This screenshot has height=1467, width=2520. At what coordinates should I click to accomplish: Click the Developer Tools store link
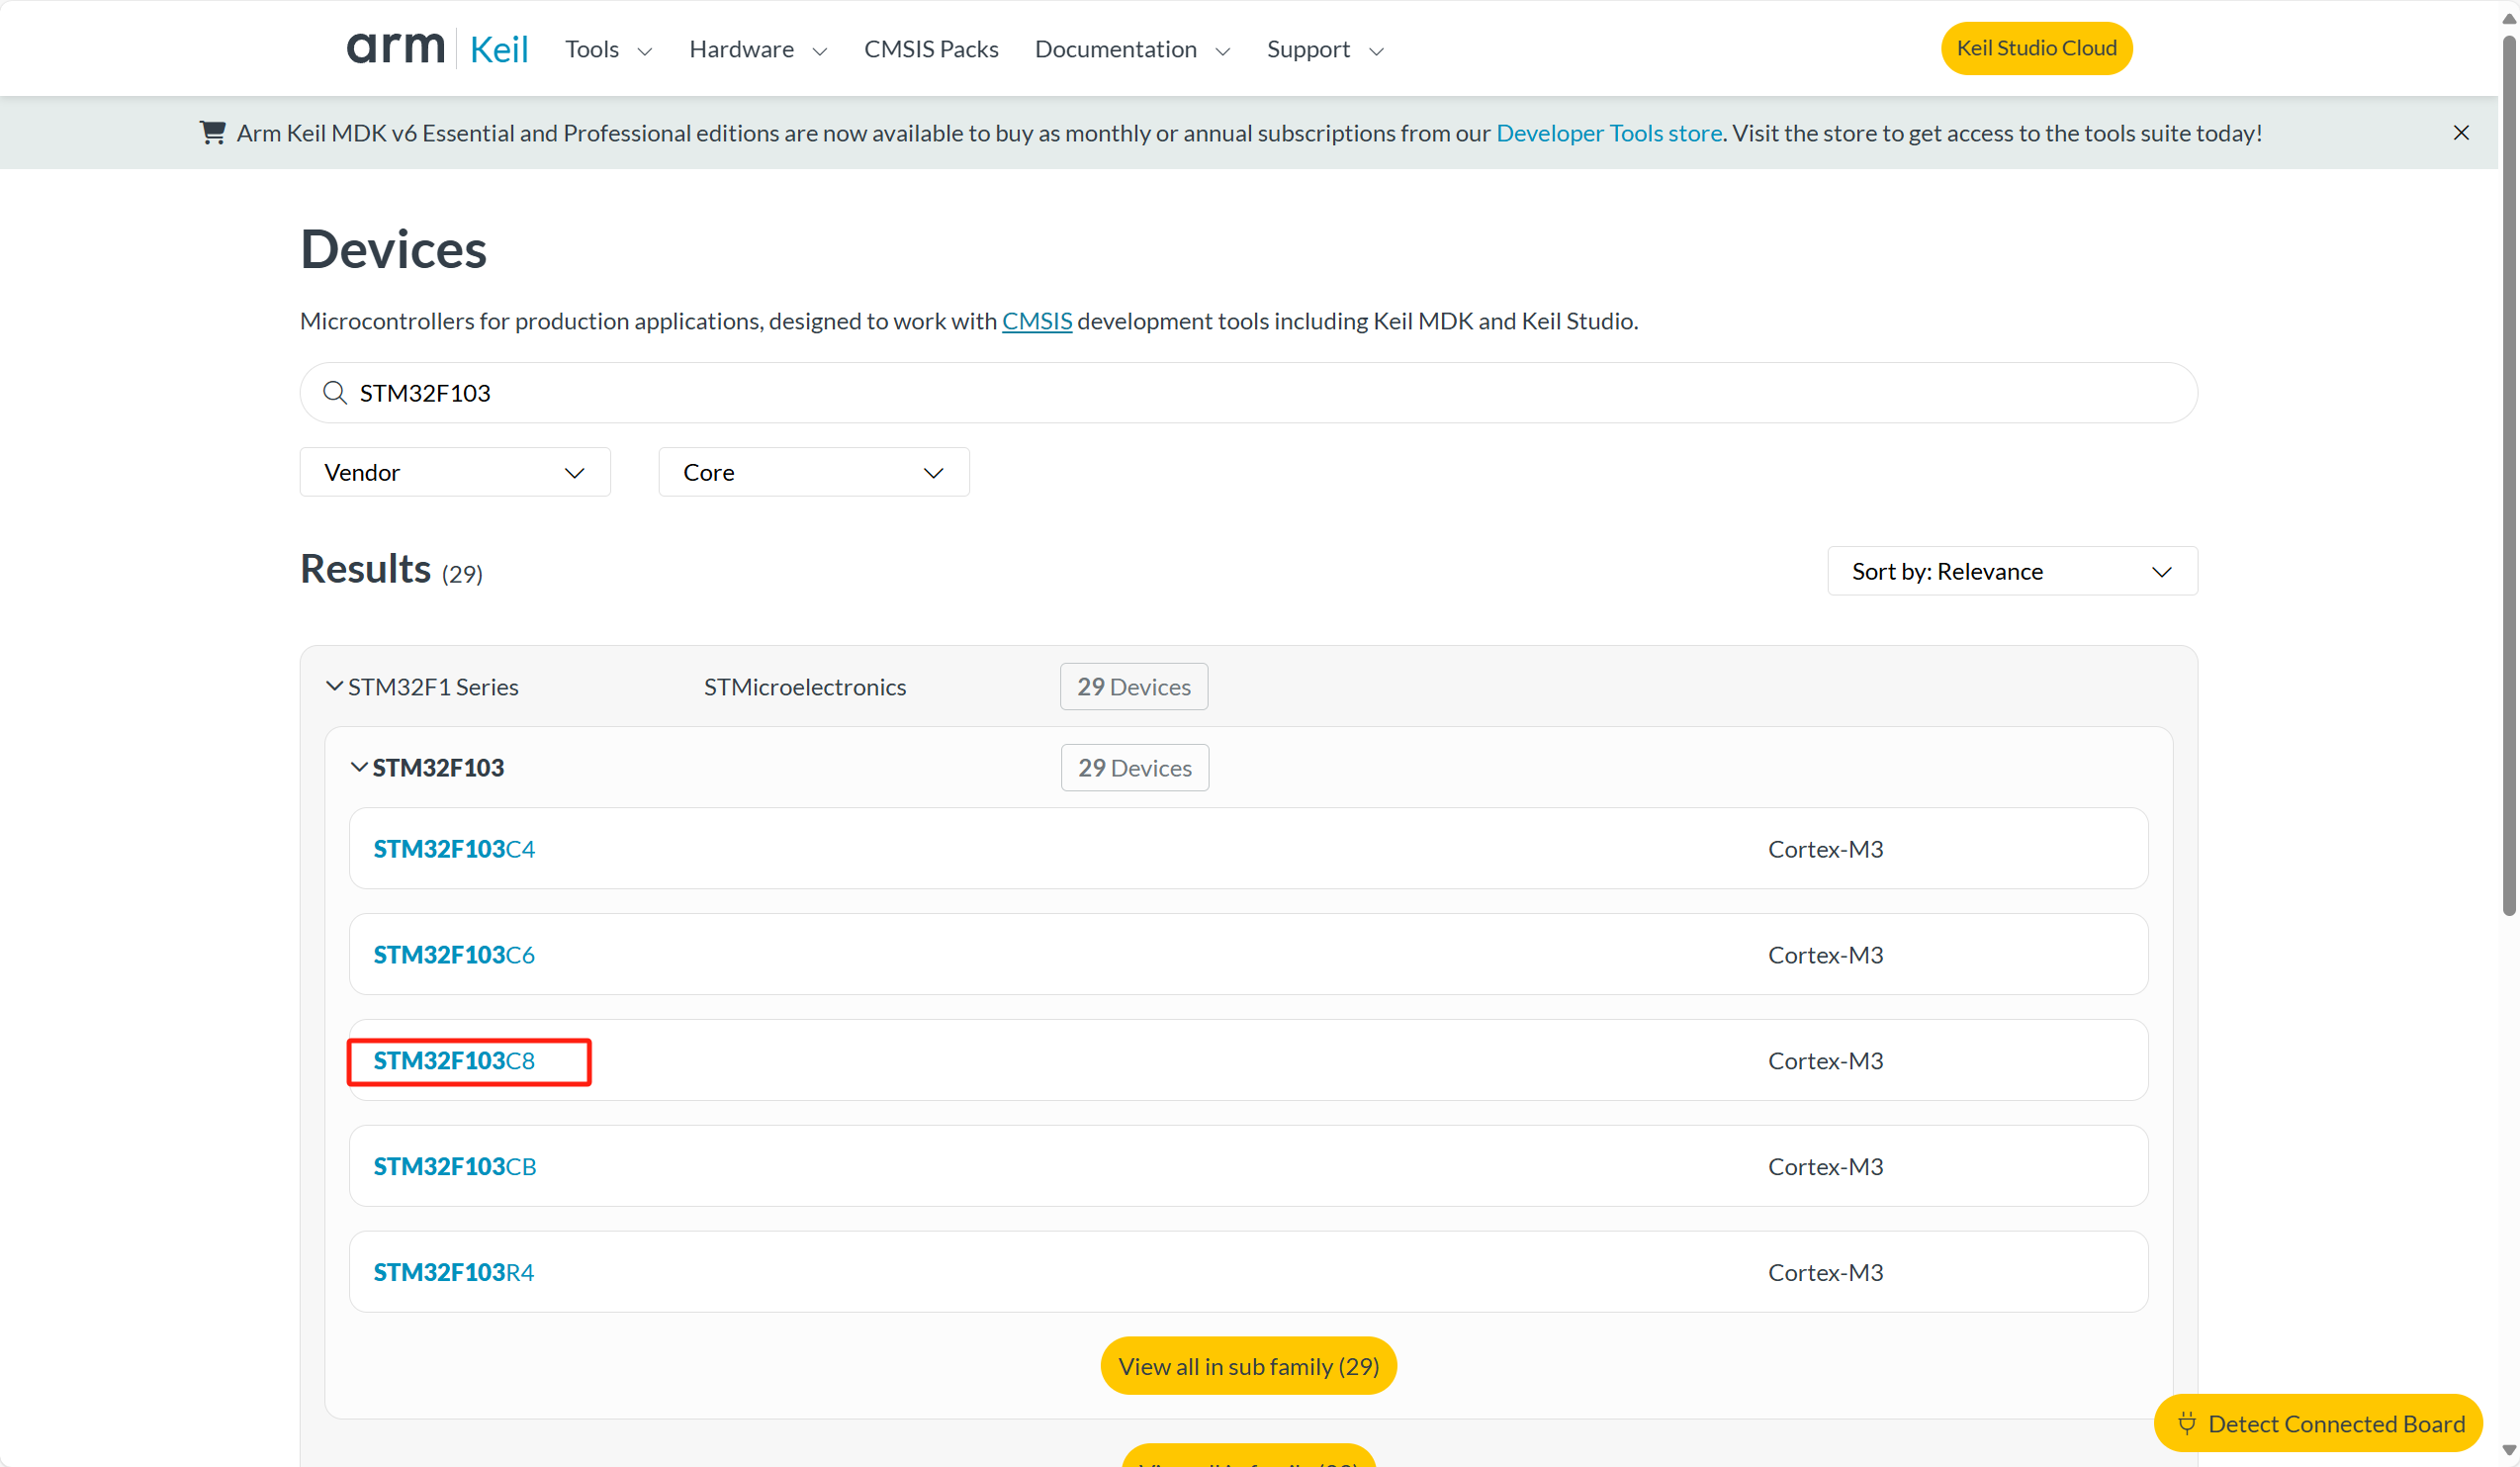click(x=1608, y=133)
